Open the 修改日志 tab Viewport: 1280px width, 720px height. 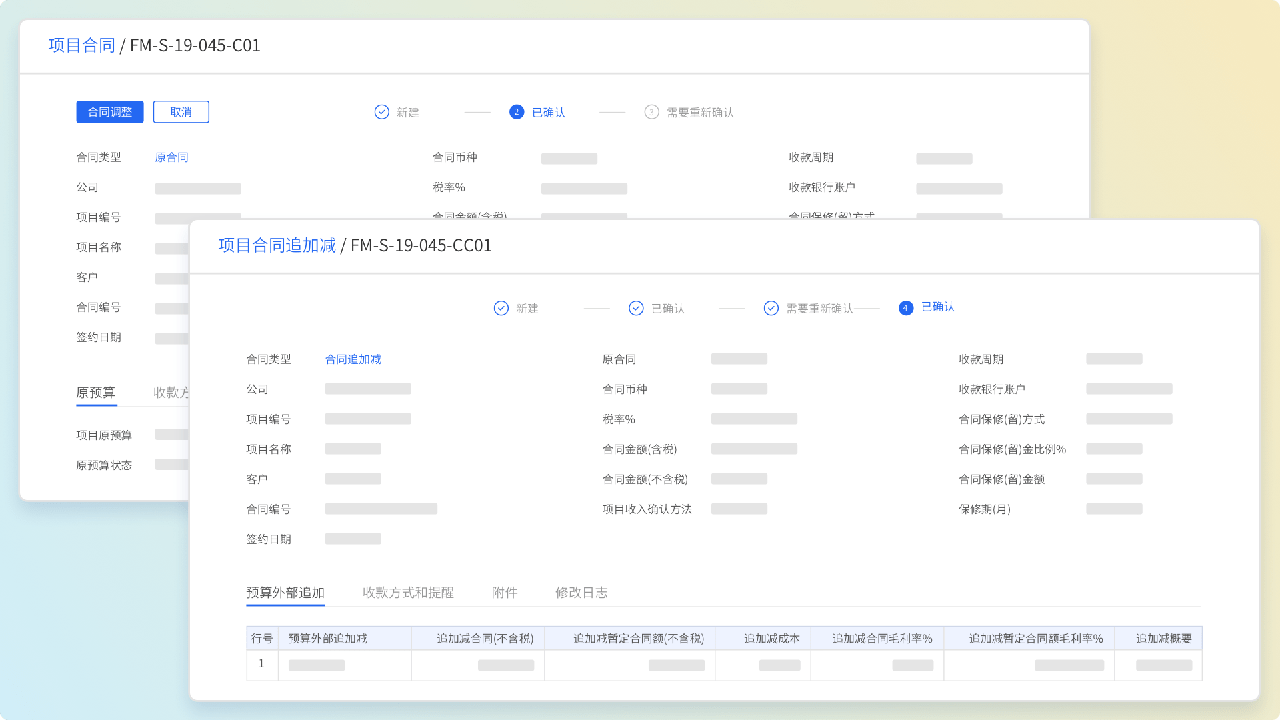pos(581,593)
